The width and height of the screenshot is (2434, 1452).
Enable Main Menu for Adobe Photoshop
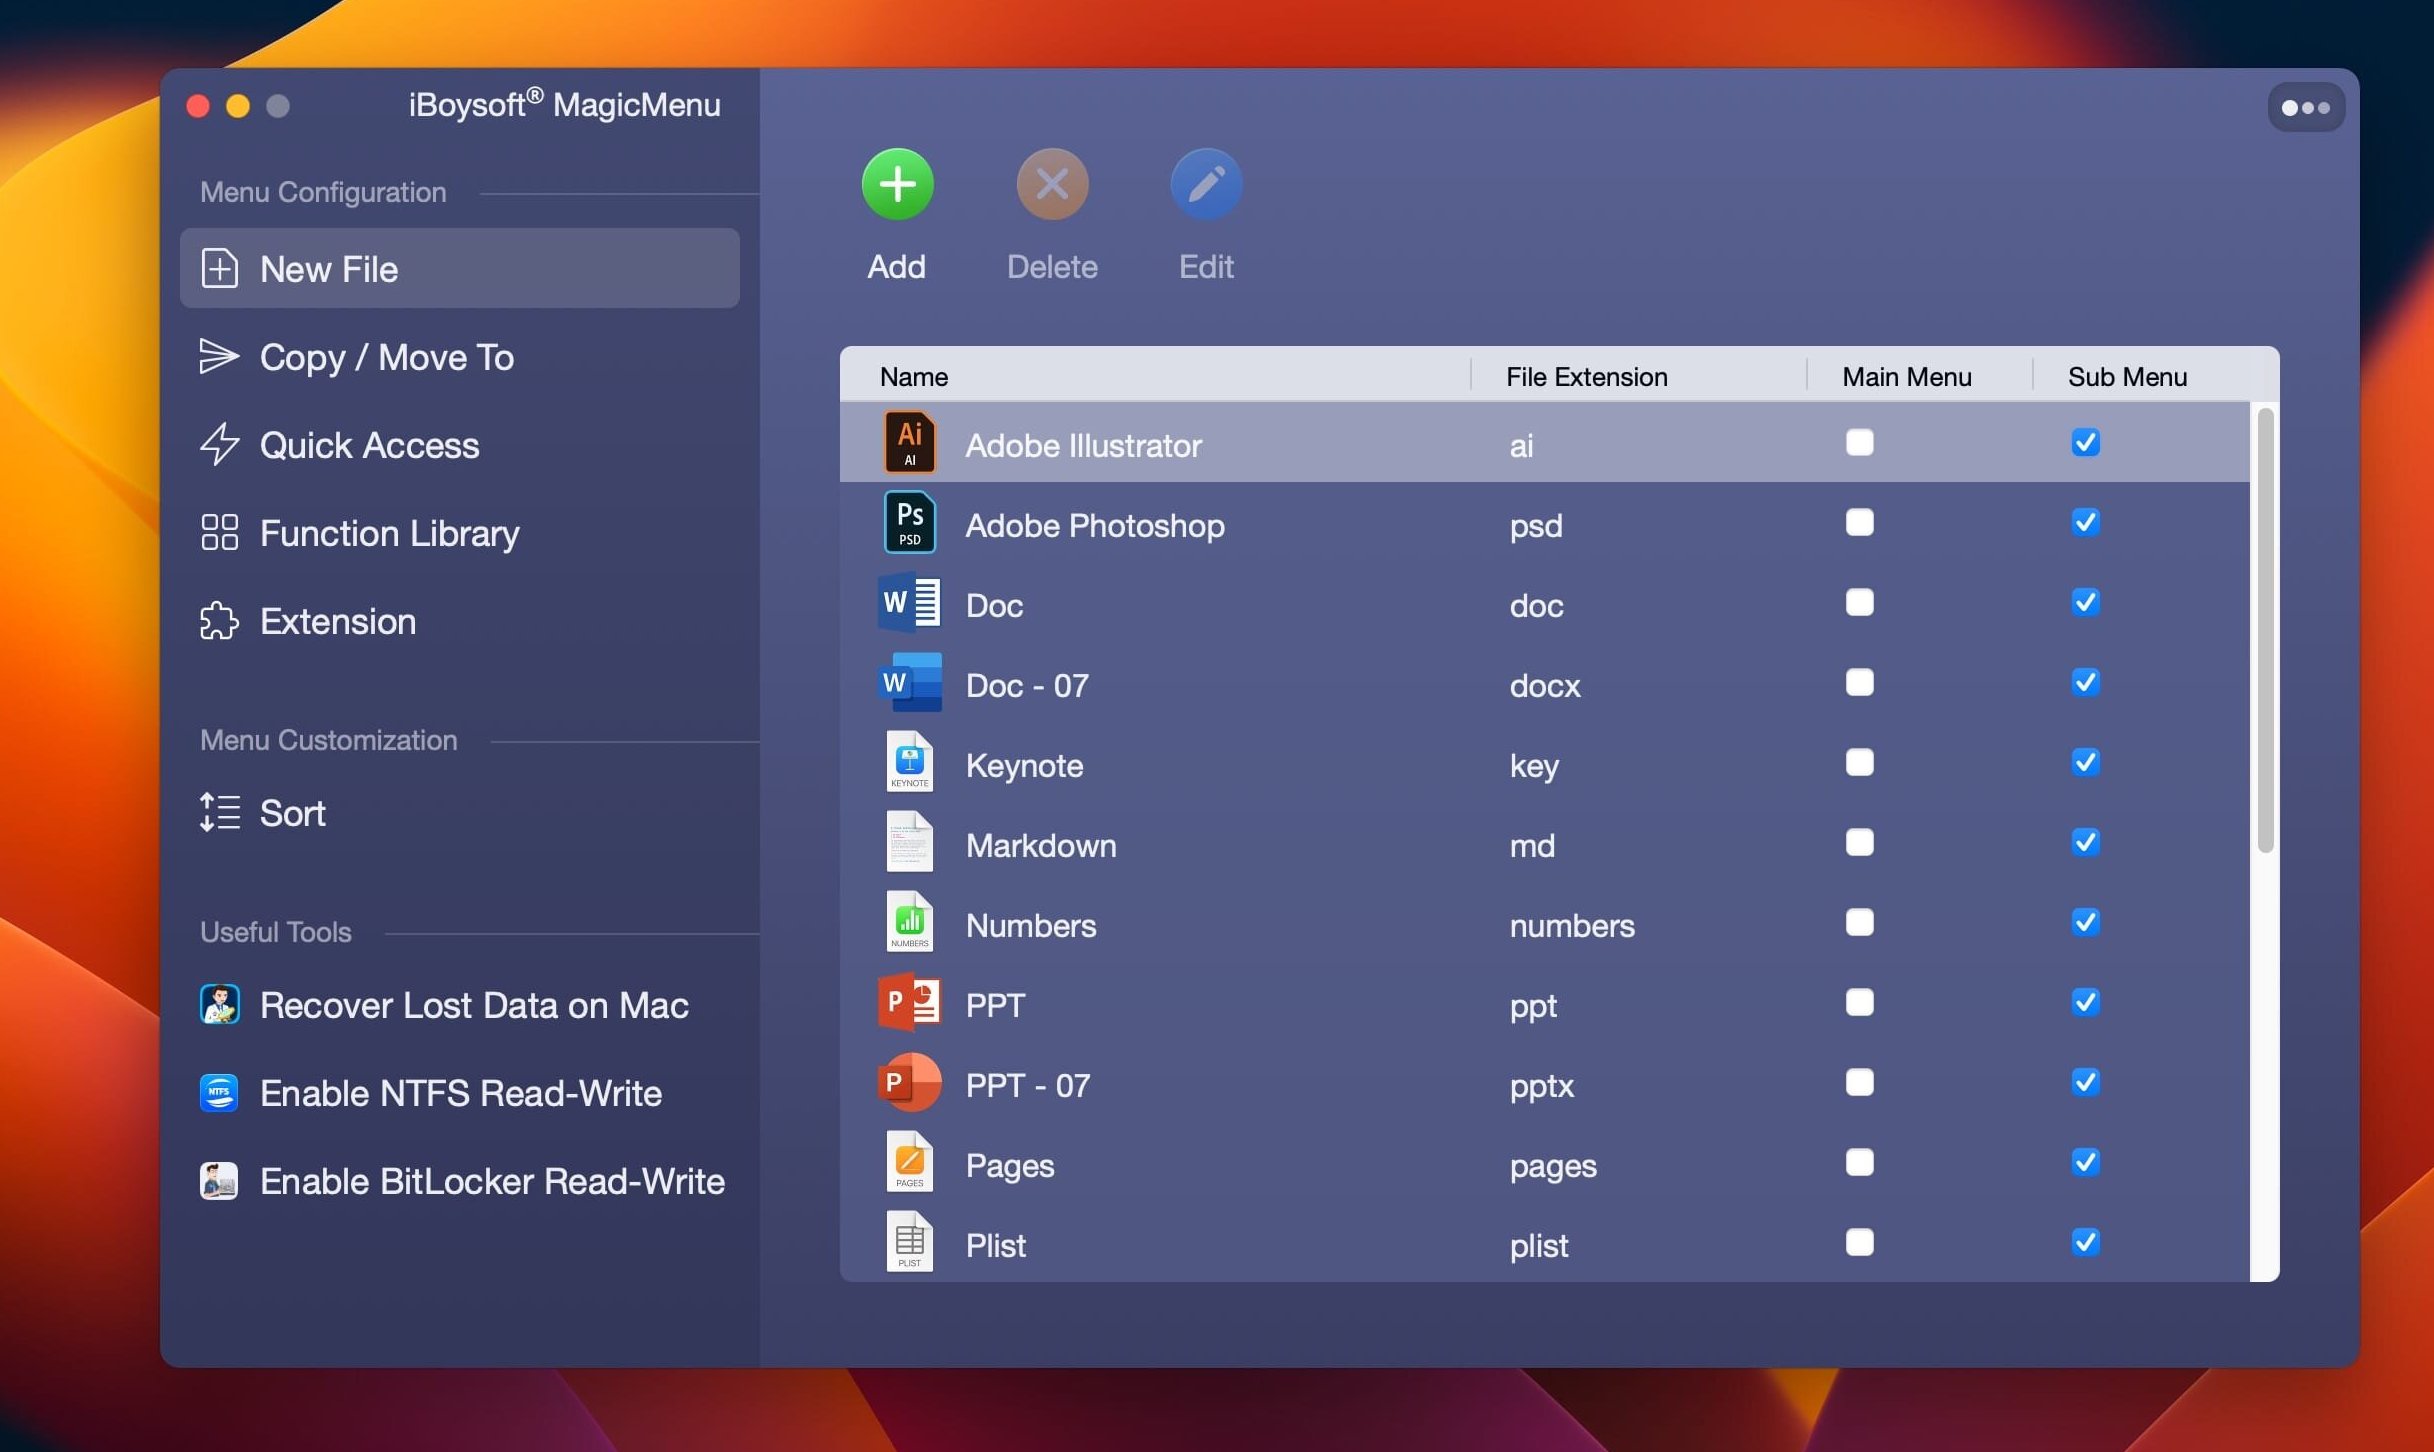(1859, 522)
